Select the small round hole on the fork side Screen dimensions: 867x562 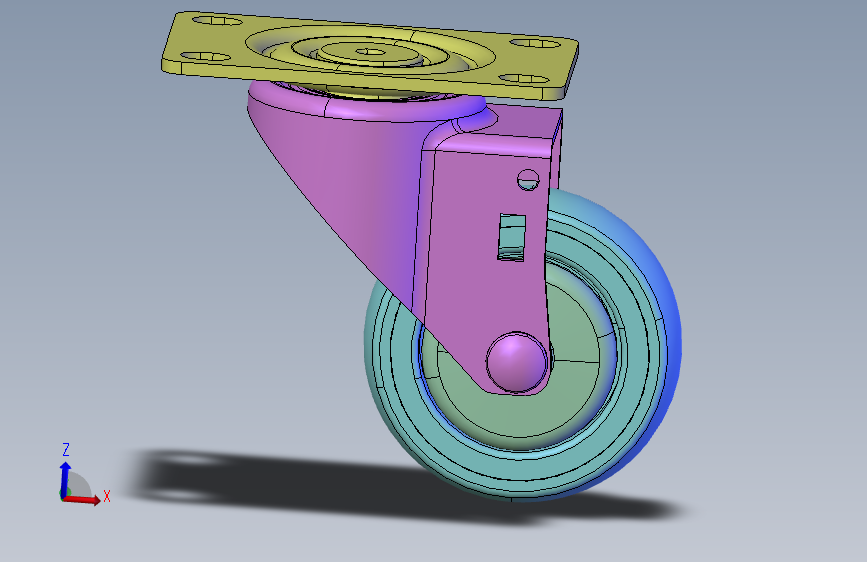(529, 180)
